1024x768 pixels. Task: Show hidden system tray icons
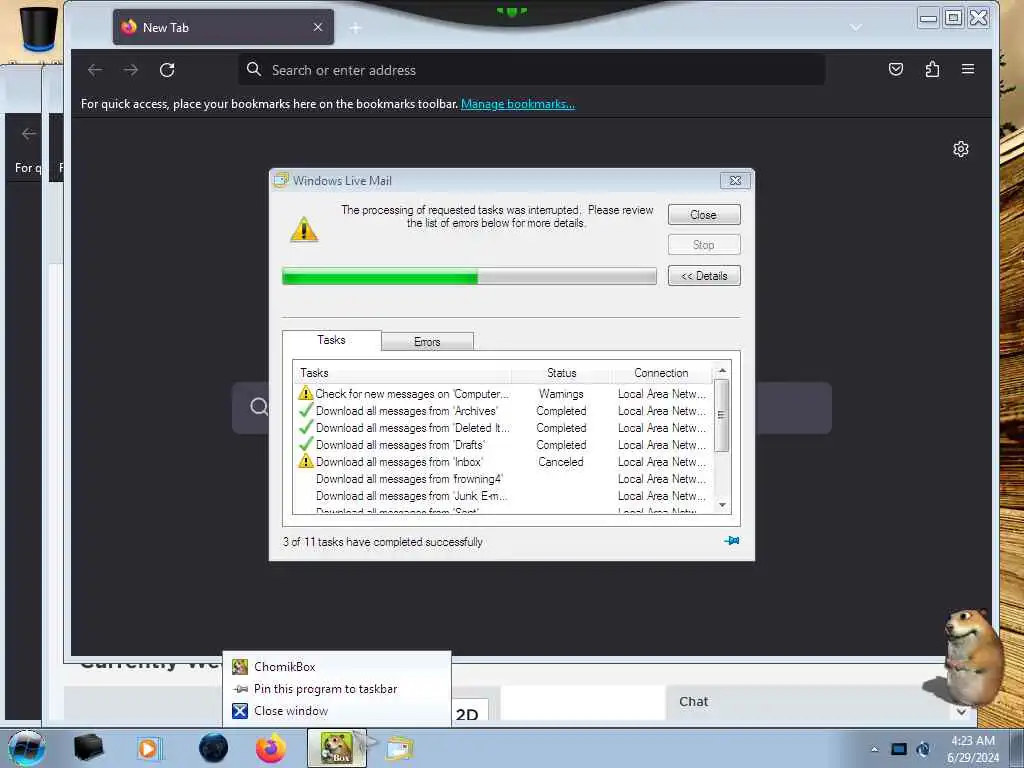pyautogui.click(x=874, y=749)
